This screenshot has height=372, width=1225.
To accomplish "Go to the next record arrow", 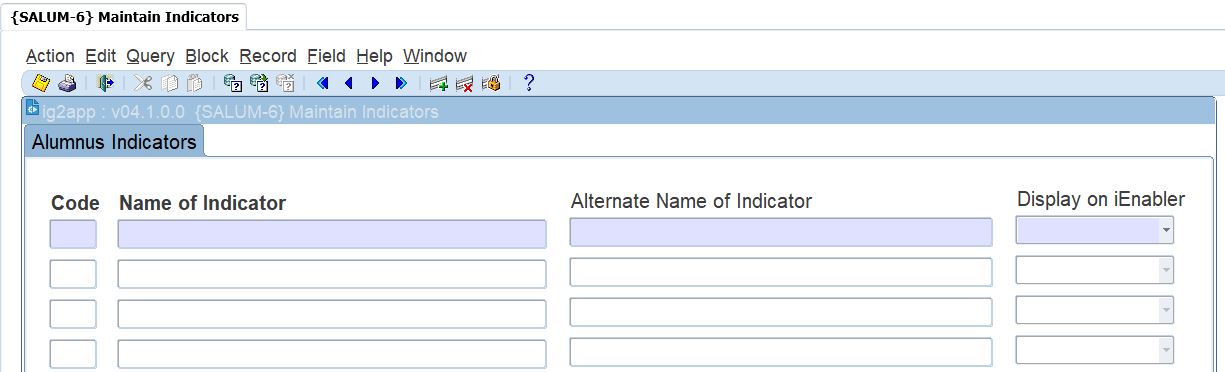I will (x=375, y=83).
